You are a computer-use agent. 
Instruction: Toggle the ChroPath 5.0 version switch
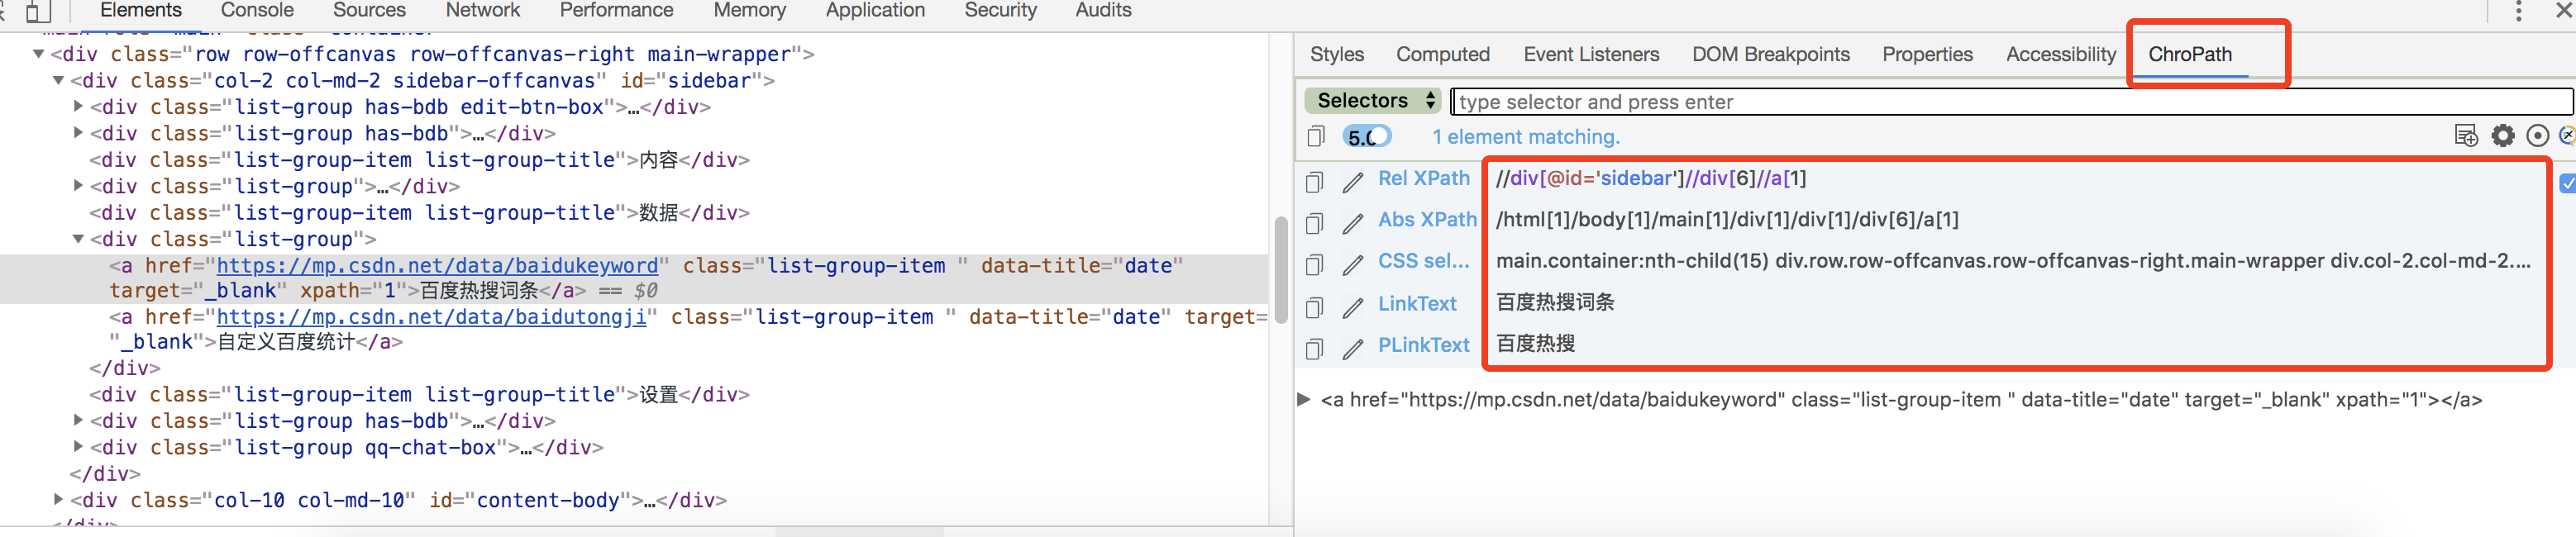tap(1367, 137)
